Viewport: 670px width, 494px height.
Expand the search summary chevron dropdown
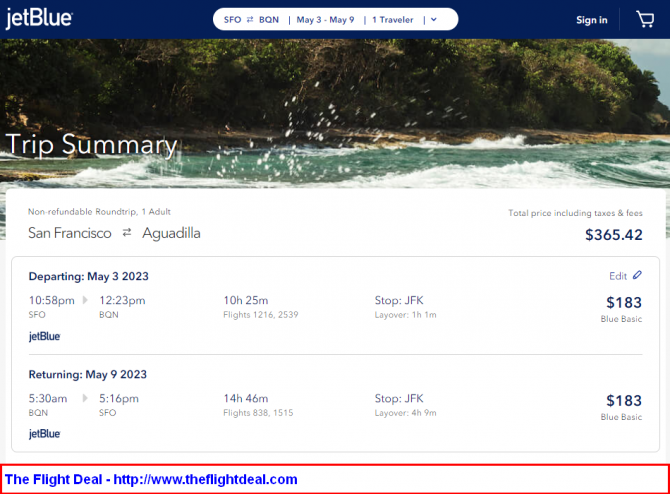pos(434,20)
